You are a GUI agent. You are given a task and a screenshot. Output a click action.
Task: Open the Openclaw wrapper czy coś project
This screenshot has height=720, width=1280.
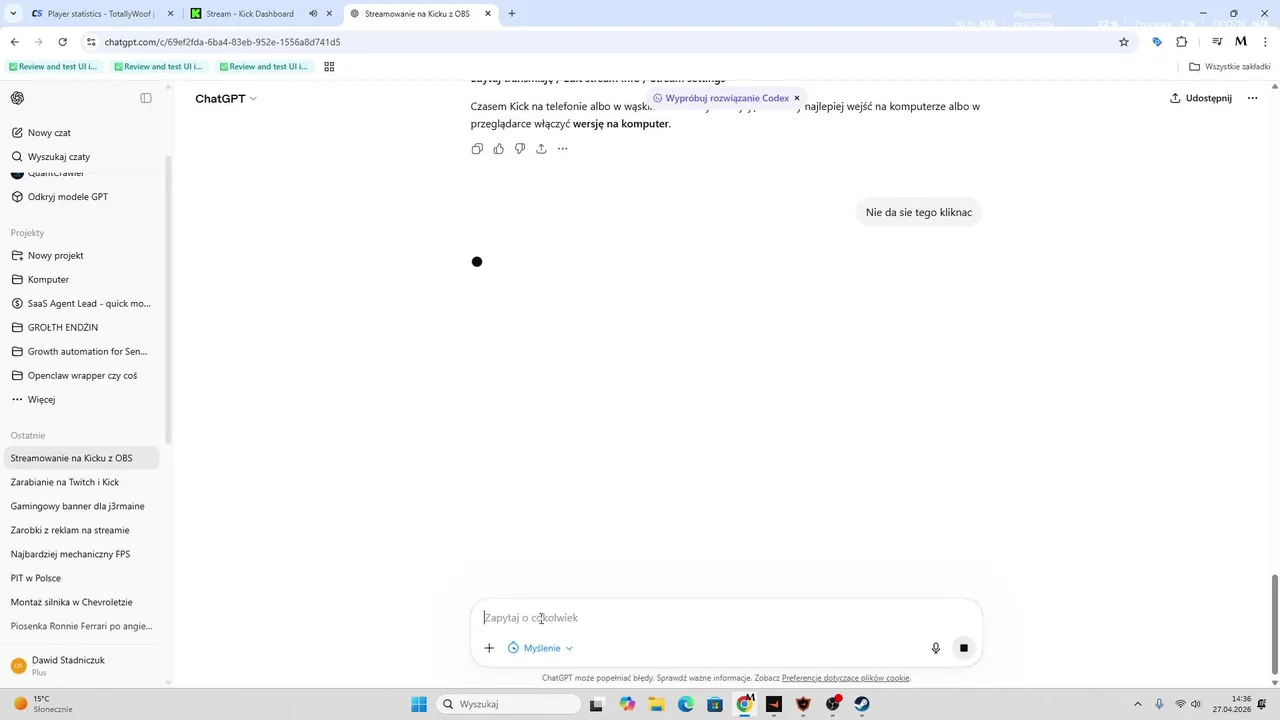pyautogui.click(x=80, y=375)
